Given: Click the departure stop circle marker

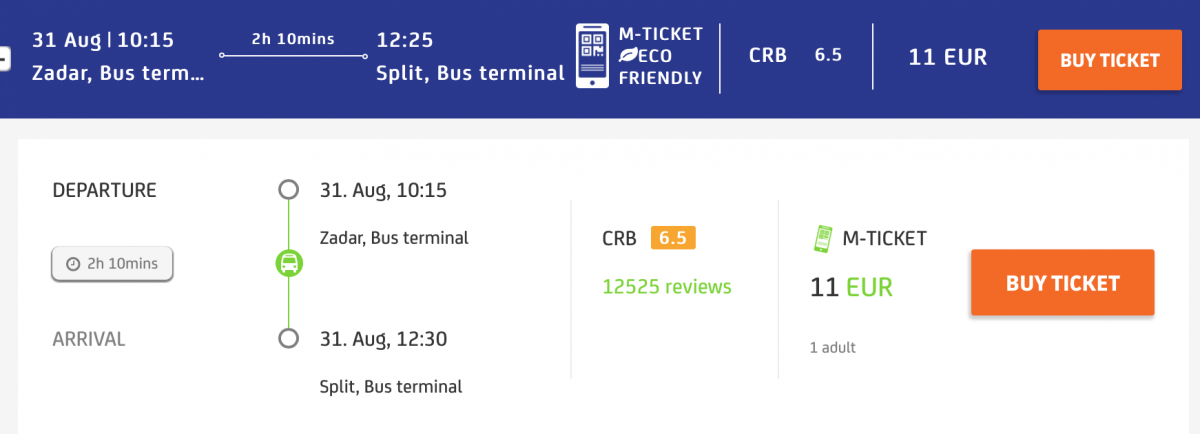Looking at the screenshot, I should click(289, 189).
